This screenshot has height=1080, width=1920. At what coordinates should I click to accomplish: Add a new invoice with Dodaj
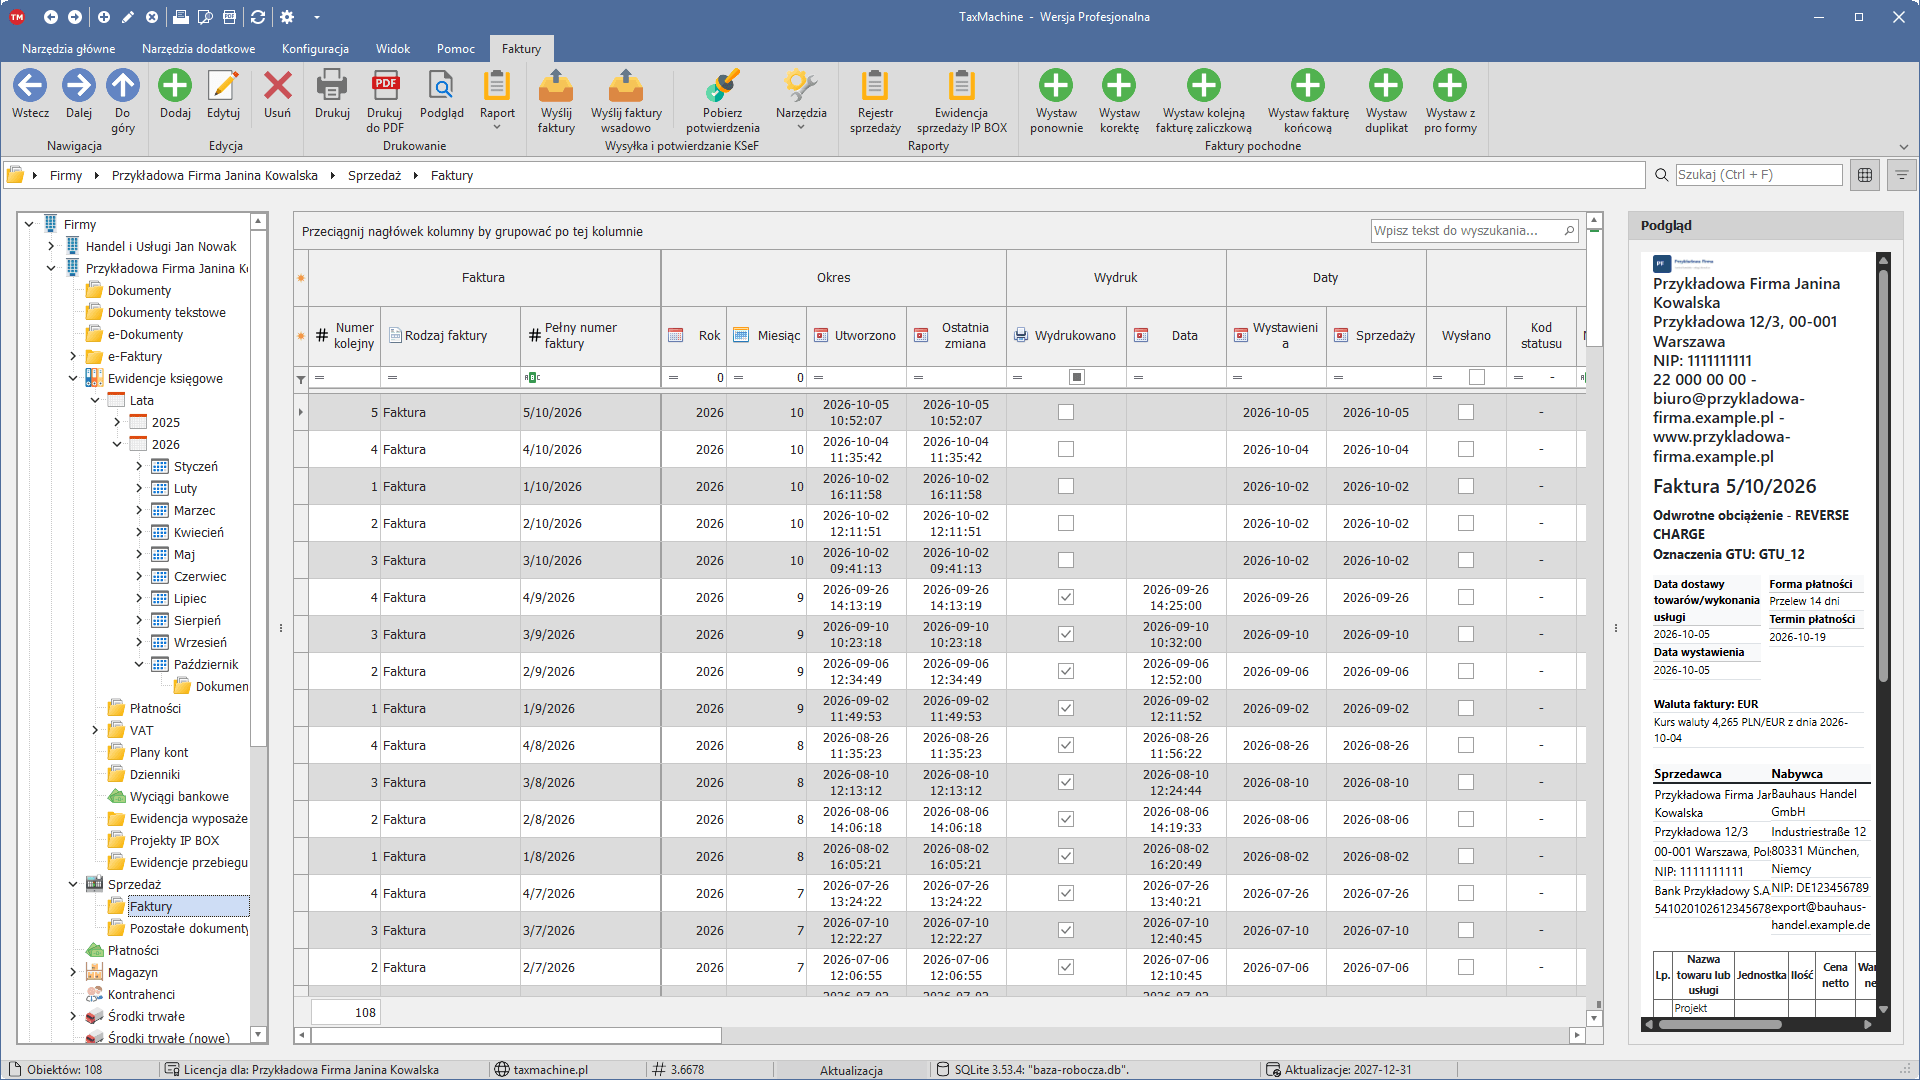pos(175,86)
